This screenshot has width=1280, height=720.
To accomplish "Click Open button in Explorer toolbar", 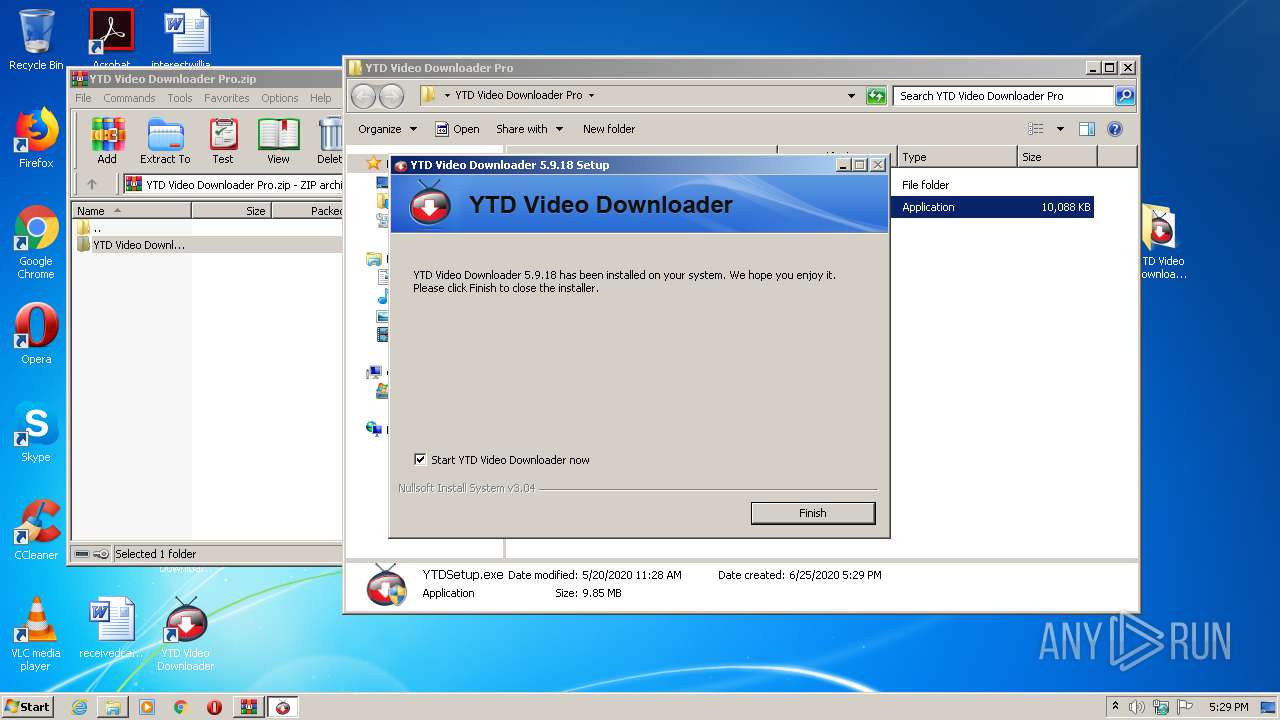I will point(457,129).
